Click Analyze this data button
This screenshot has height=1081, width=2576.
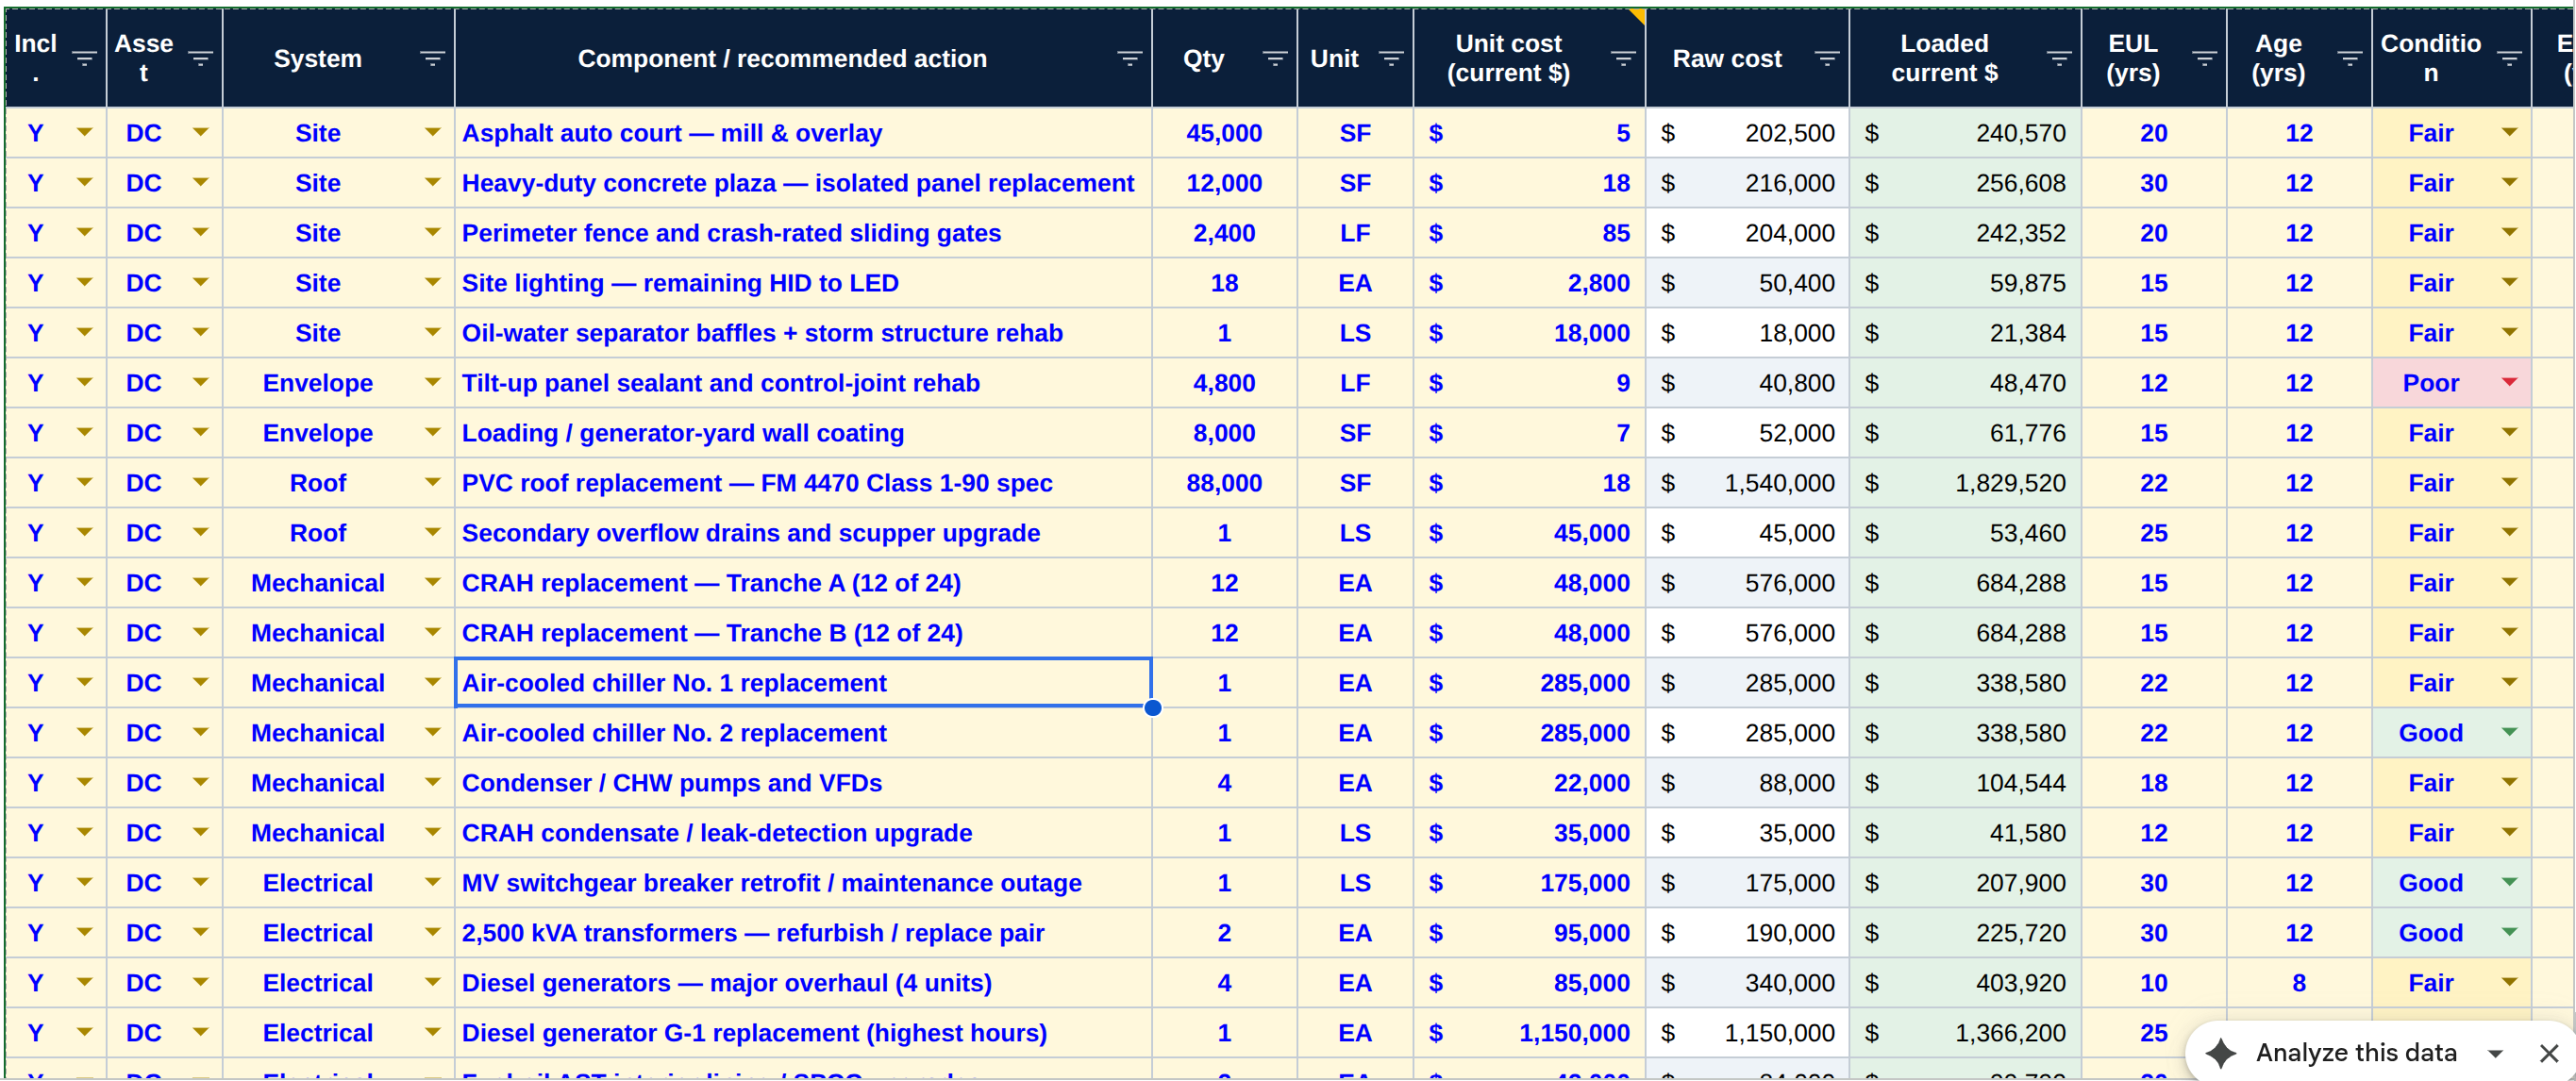[x=2355, y=1052]
